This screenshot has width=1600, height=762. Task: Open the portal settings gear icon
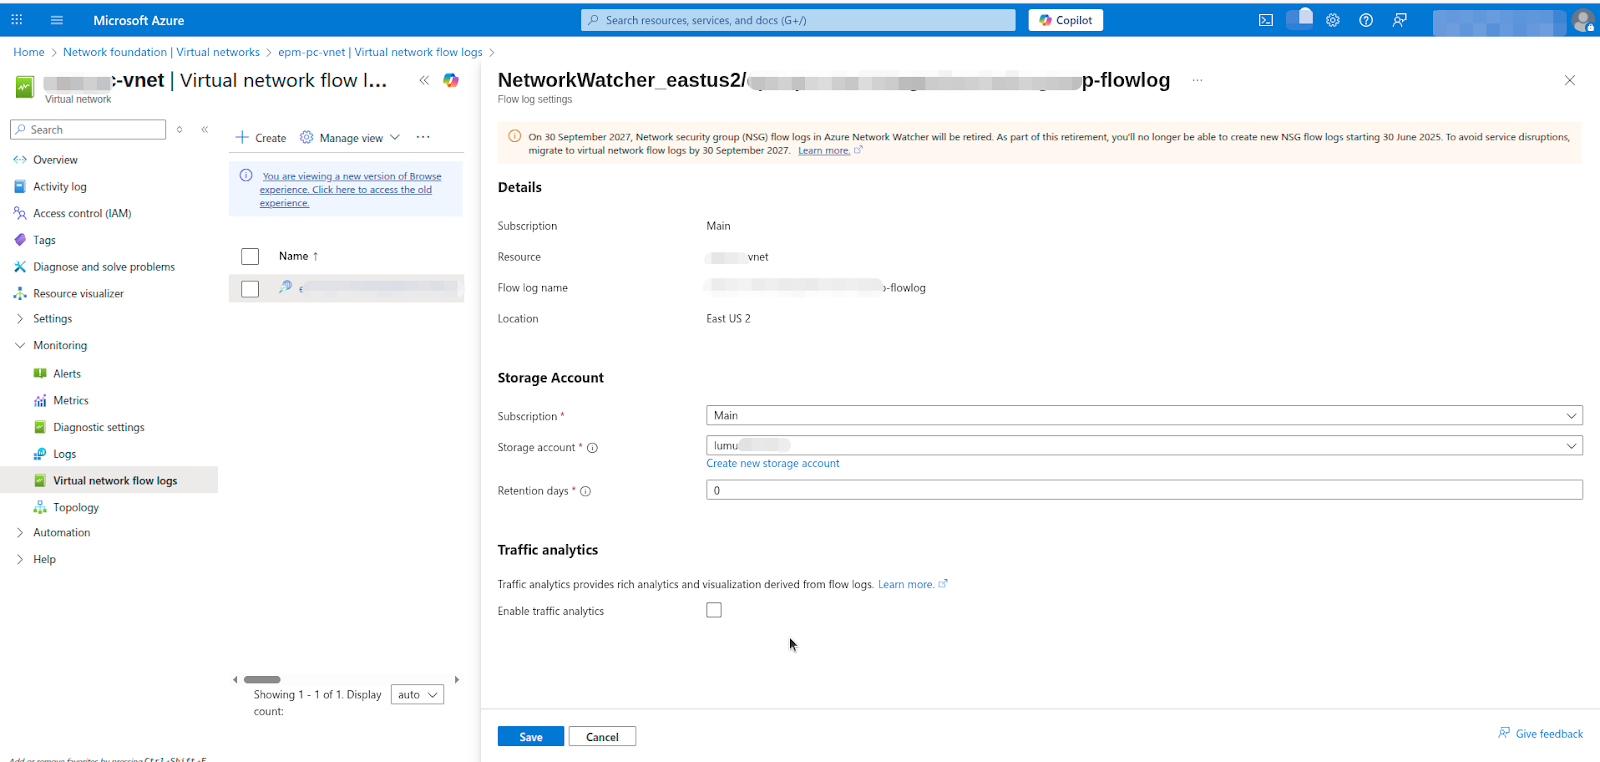[x=1332, y=20]
